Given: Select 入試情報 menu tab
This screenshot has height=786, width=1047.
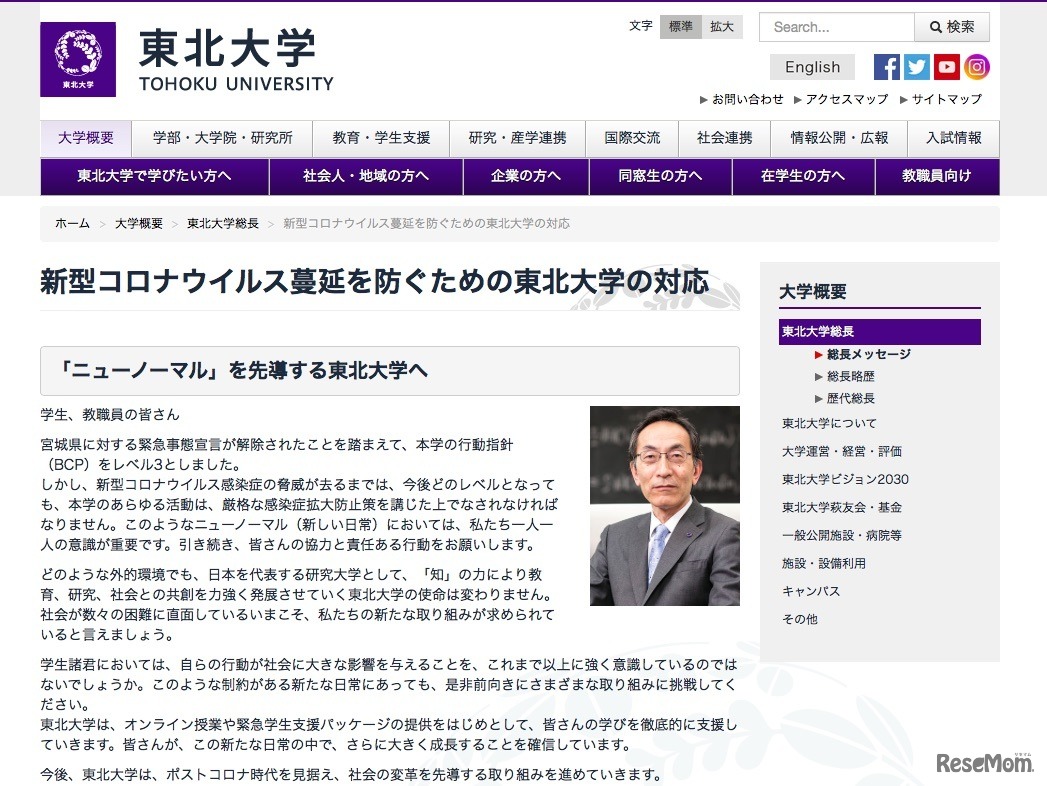Looking at the screenshot, I should pos(954,138).
